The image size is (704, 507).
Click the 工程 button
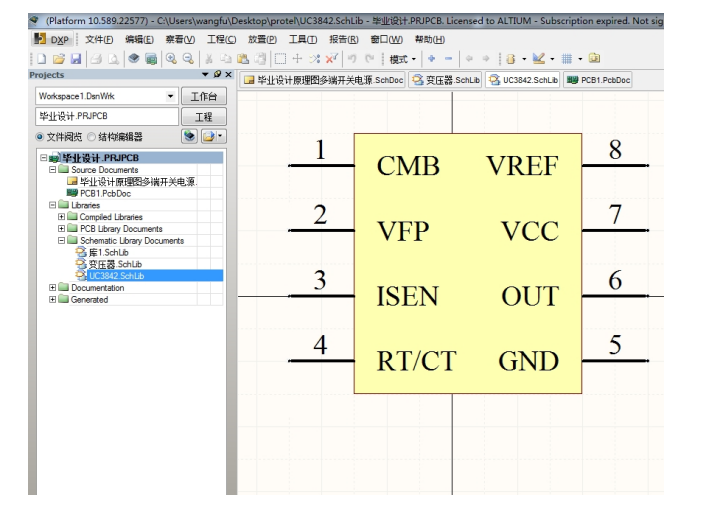point(204,117)
